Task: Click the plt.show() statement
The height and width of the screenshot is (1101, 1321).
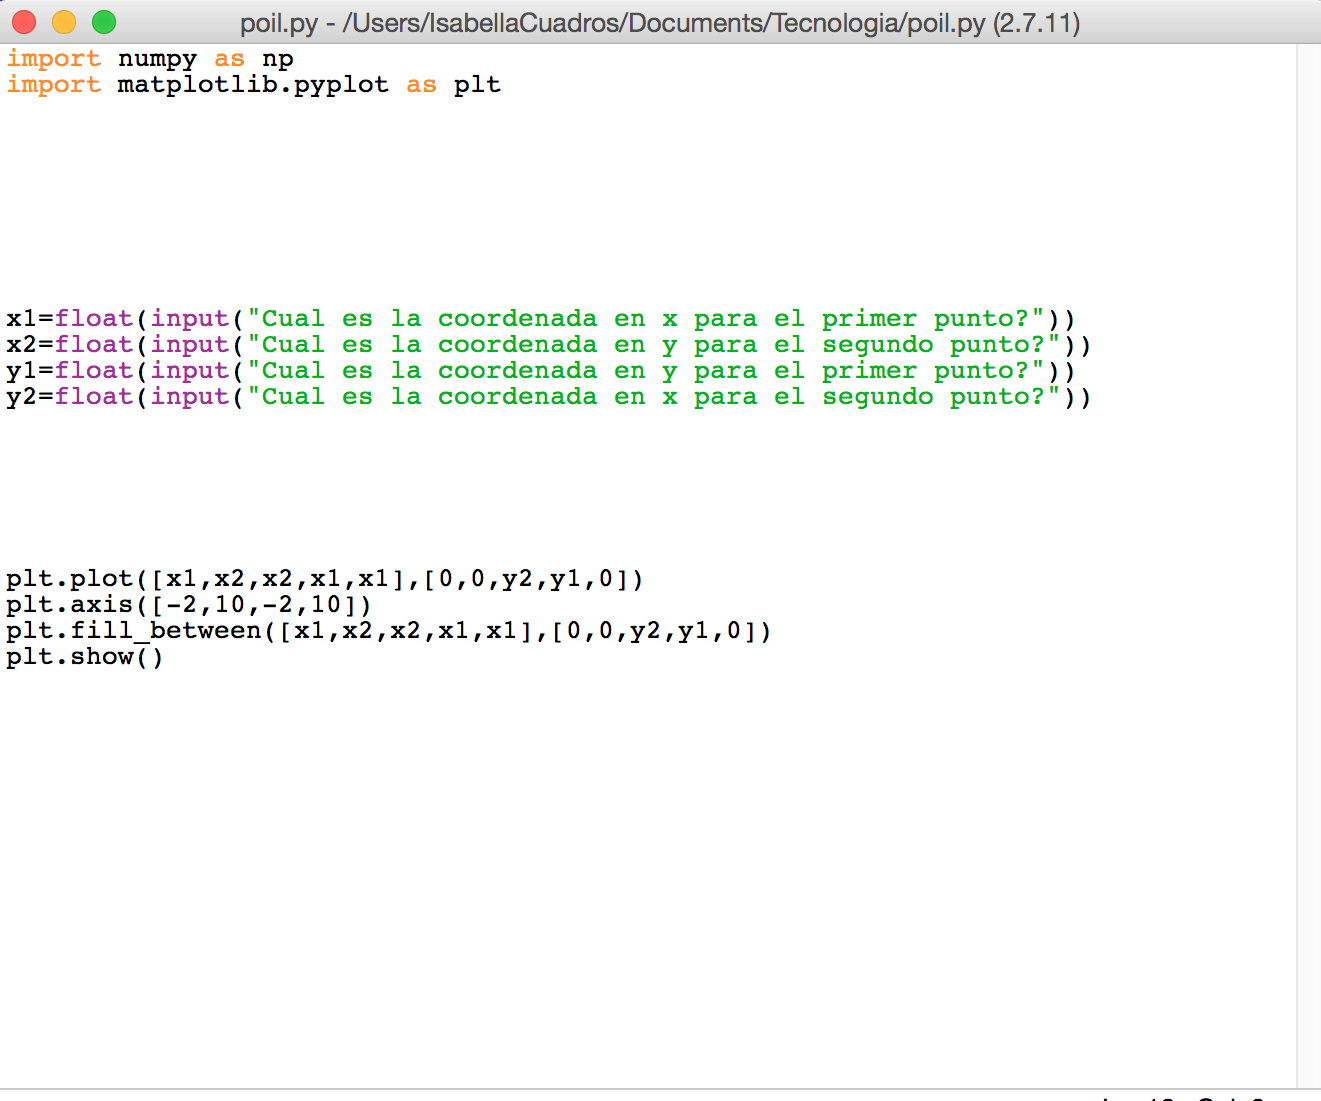Action: point(84,656)
